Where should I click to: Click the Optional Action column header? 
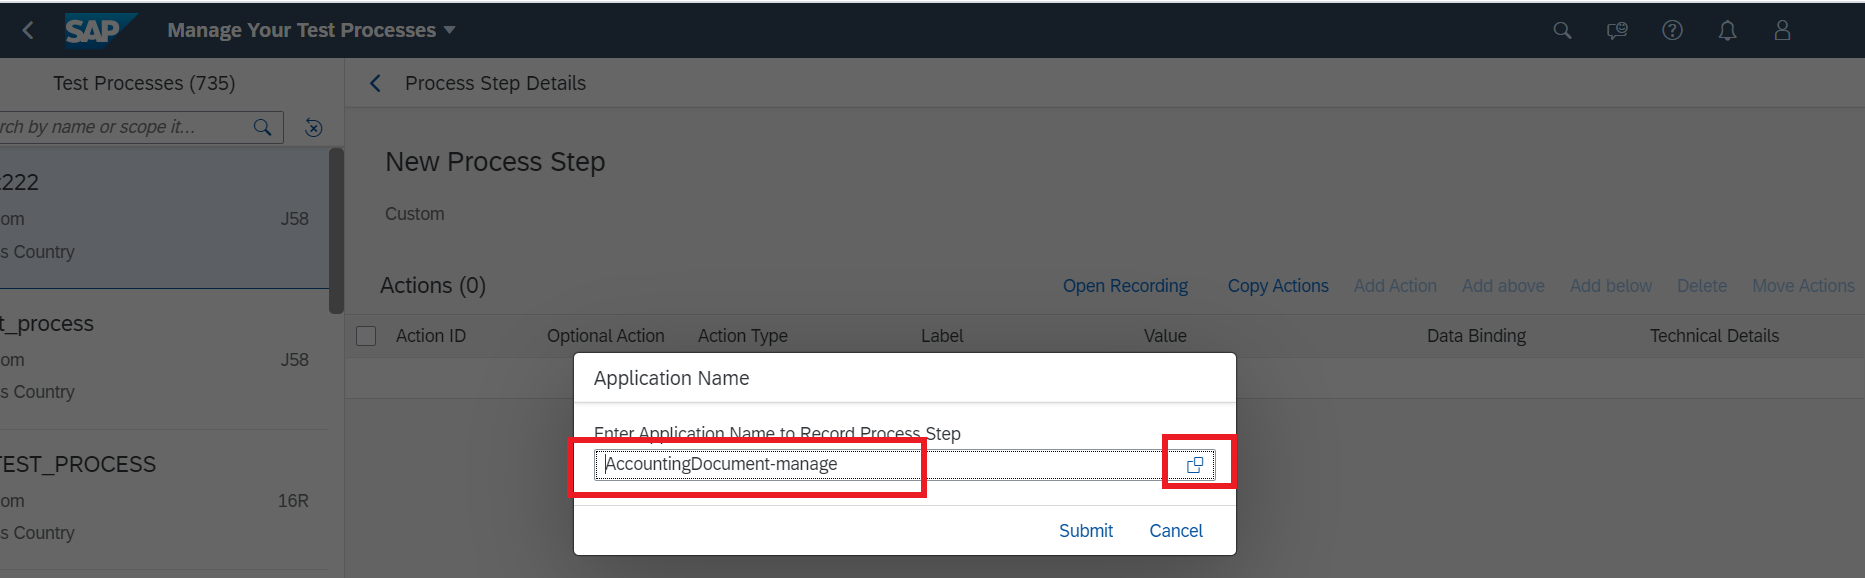[606, 336]
